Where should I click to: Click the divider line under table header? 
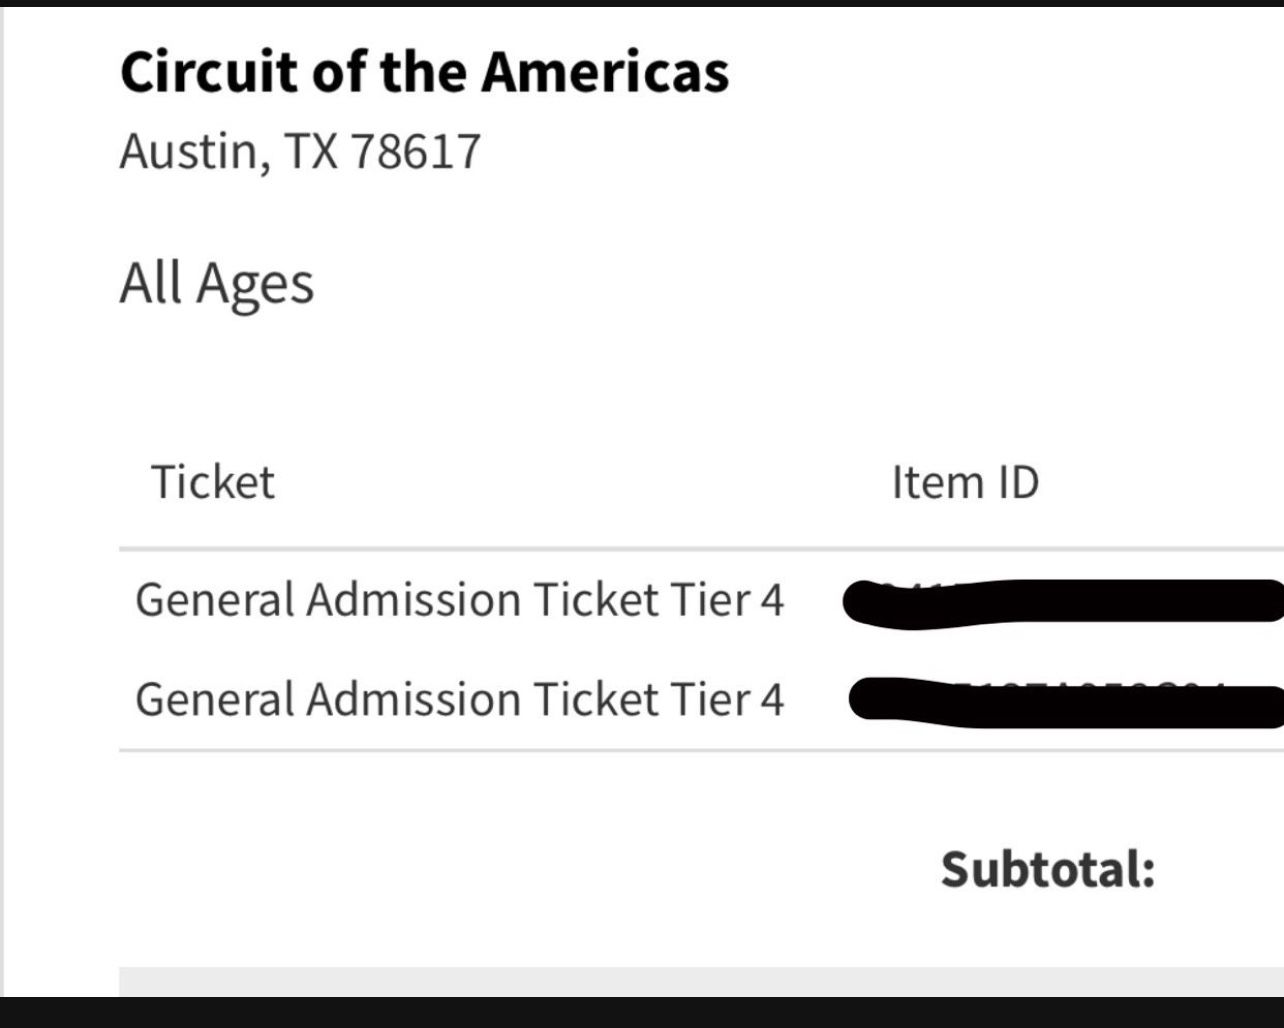point(700,549)
